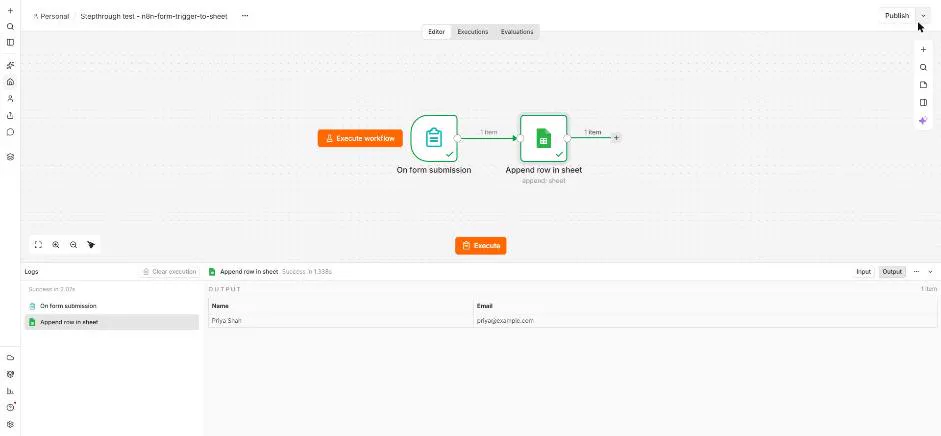Image resolution: width=941 pixels, height=436 pixels.
Task: Open the Personal project breadcrumb
Action: [x=51, y=16]
